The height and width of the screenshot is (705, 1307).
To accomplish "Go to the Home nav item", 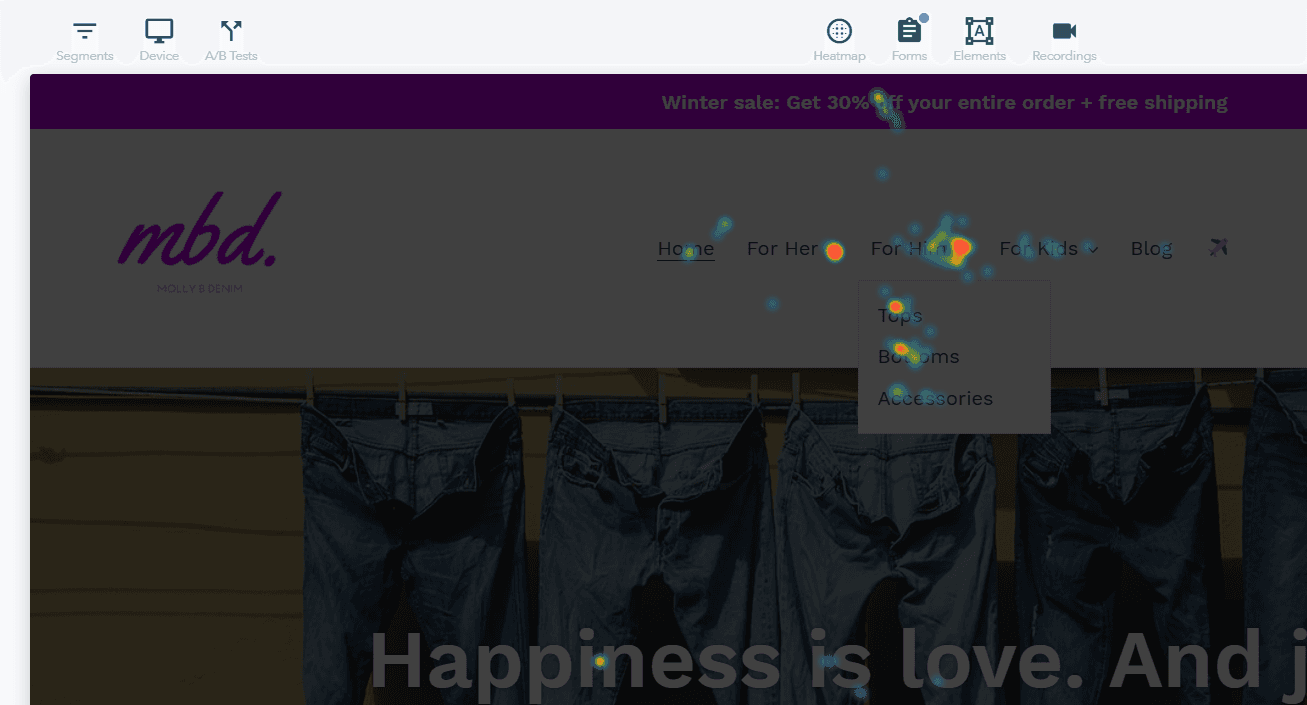I will pyautogui.click(x=686, y=249).
